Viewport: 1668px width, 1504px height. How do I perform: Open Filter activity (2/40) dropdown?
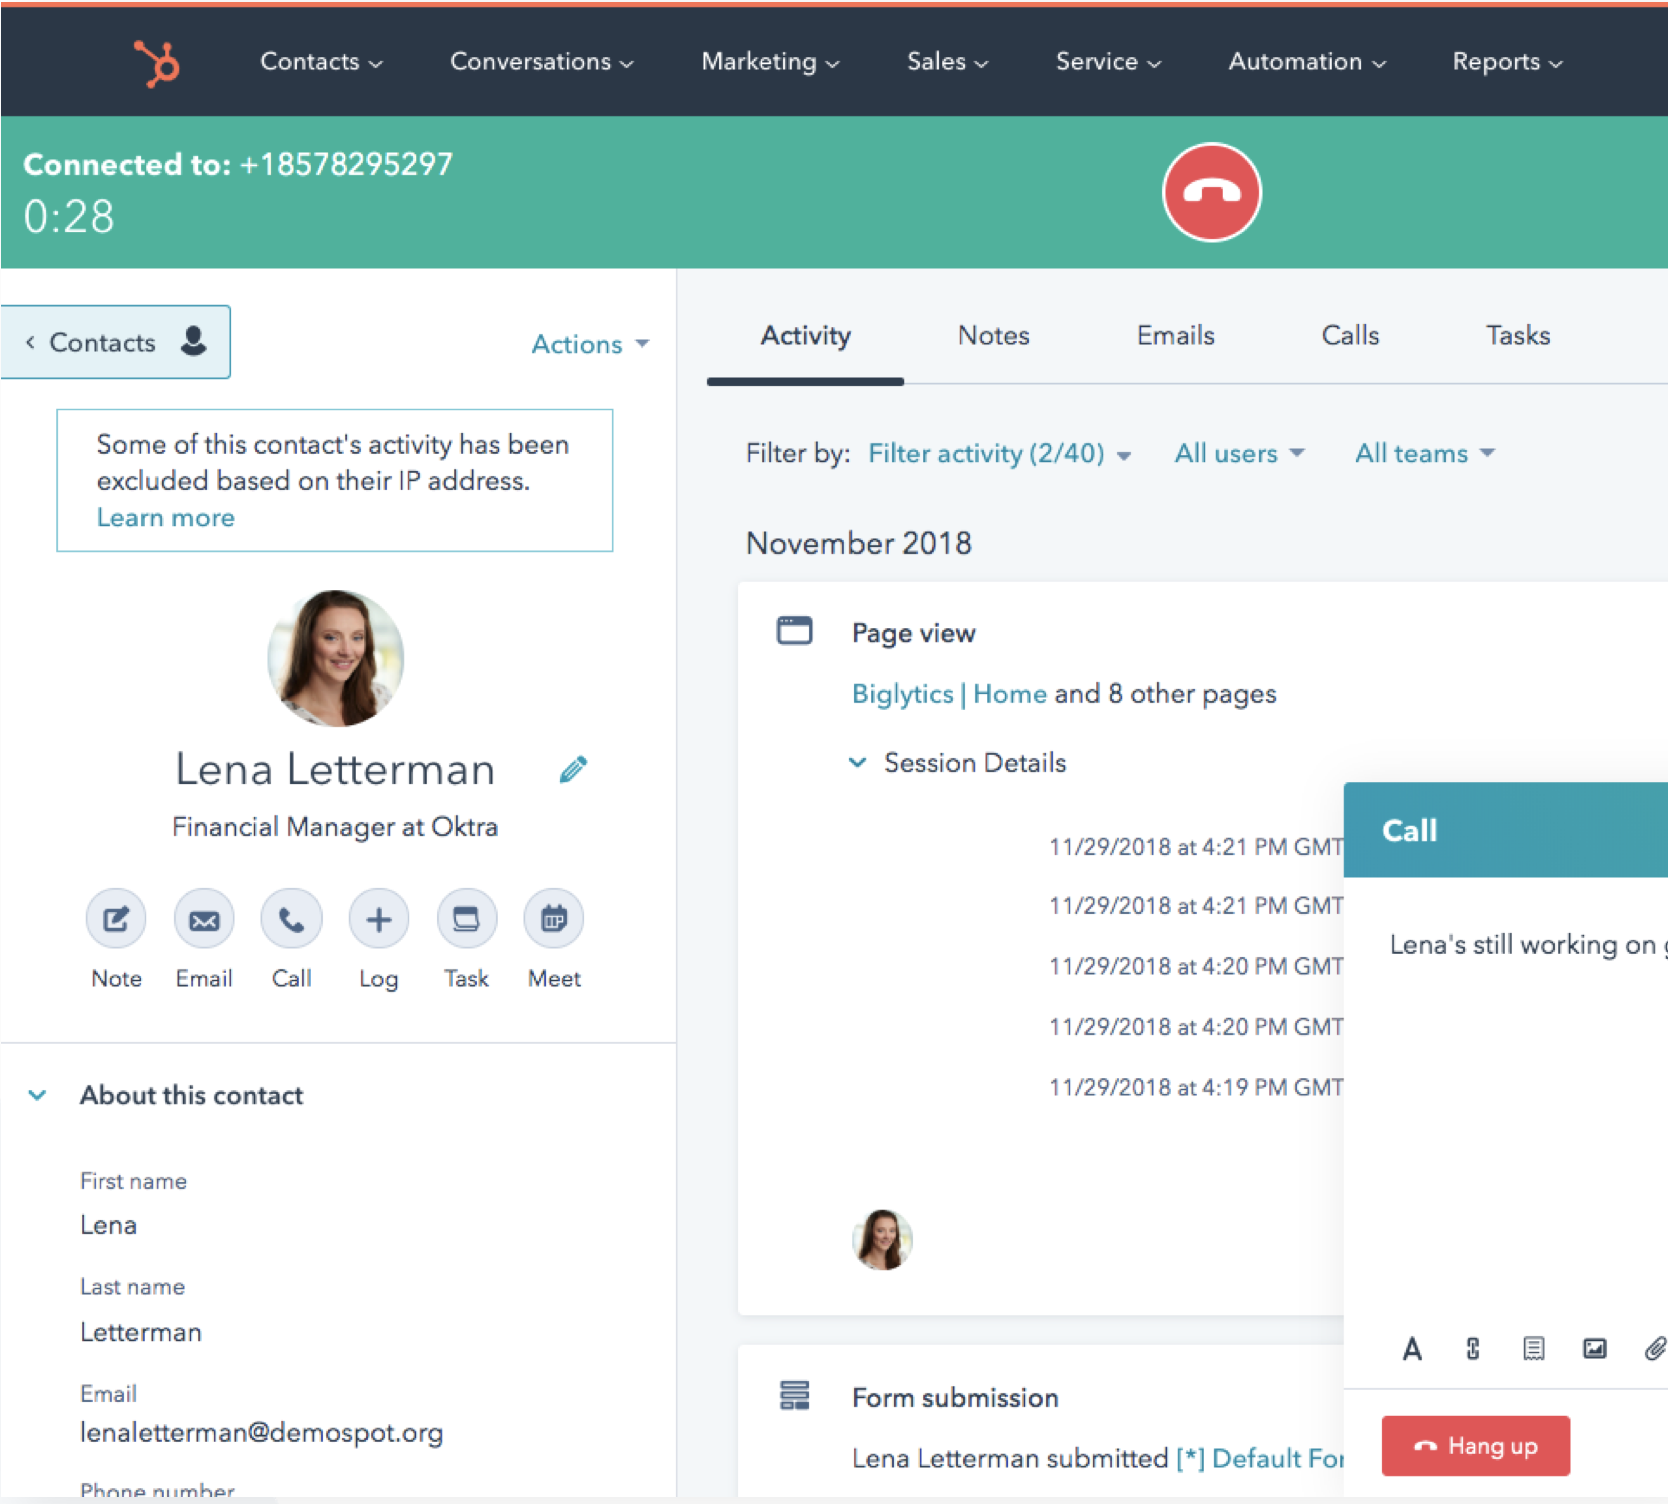tap(998, 454)
